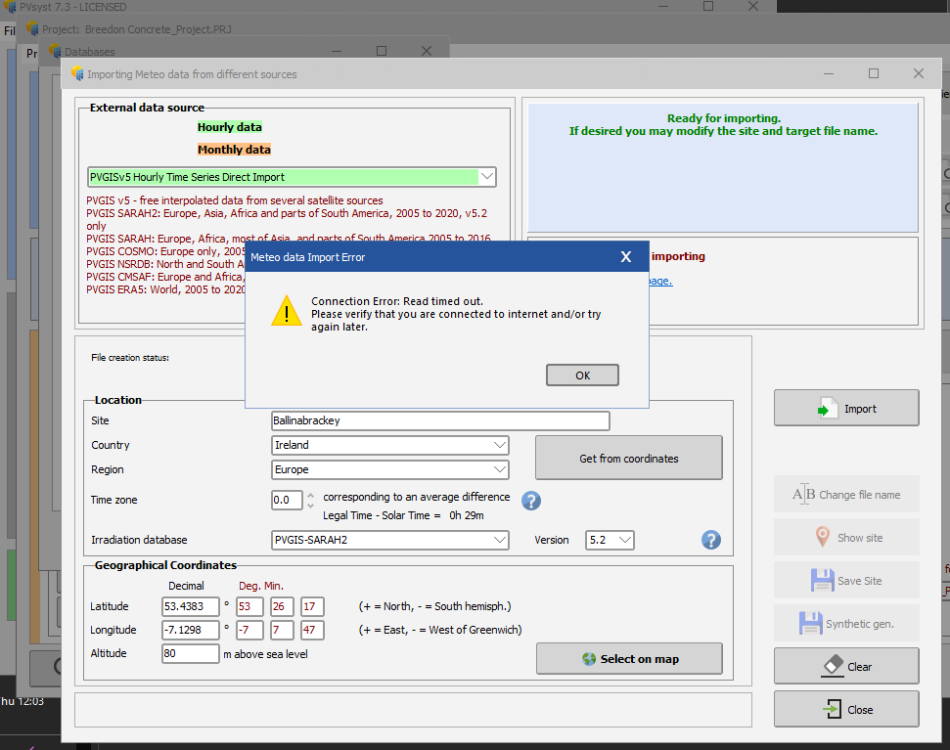Click the decimal Latitude input field
The image size is (950, 750).
(190, 606)
